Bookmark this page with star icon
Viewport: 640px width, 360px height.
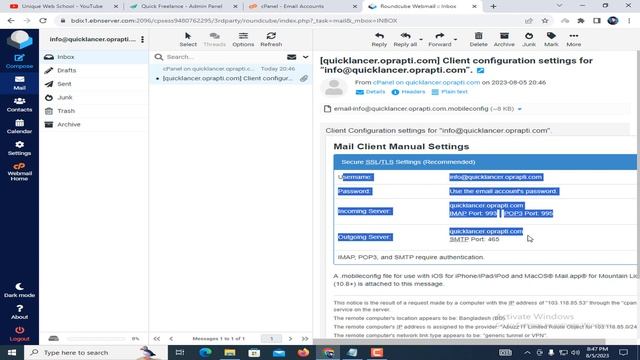coord(545,20)
